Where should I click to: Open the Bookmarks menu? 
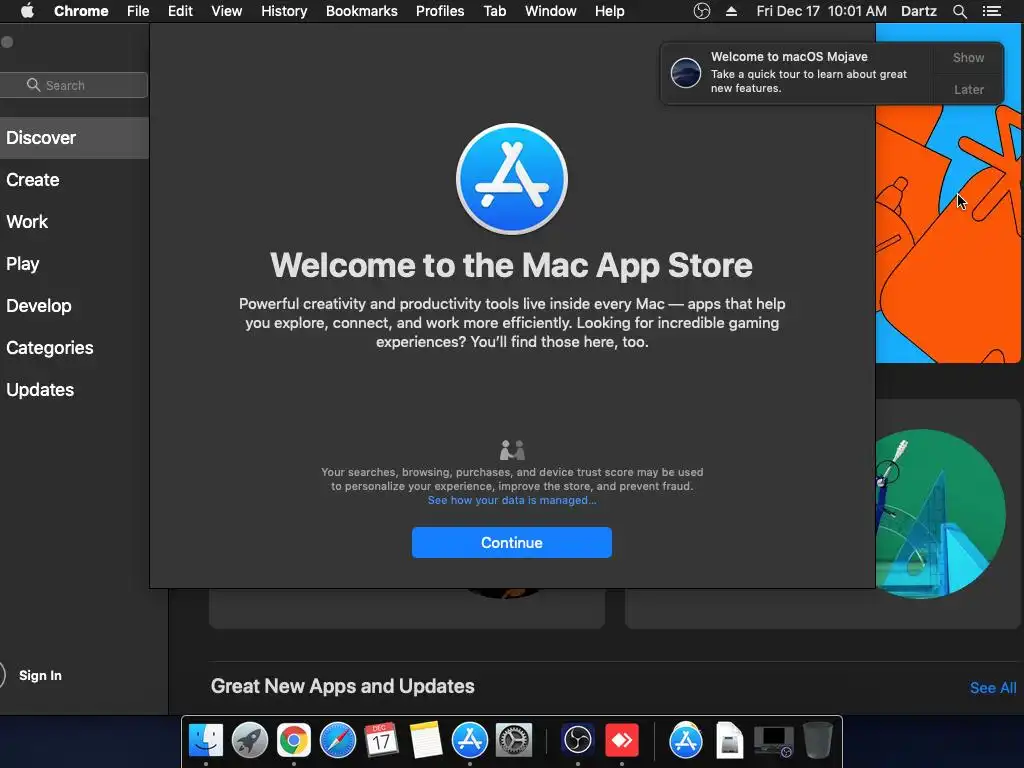click(x=362, y=11)
